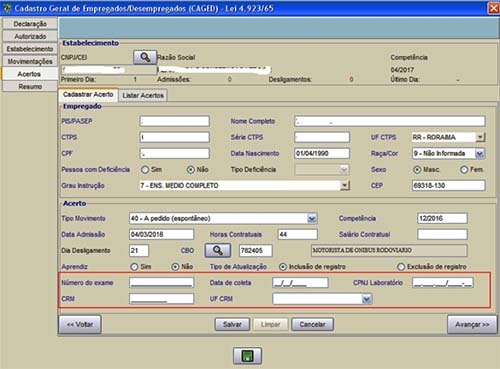Switch to Listar Acertos tab
The image size is (500, 369).
point(143,95)
